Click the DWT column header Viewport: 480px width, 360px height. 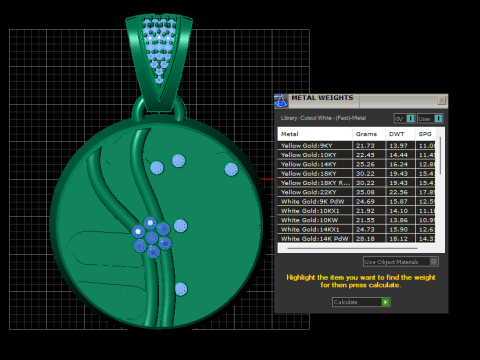point(400,134)
